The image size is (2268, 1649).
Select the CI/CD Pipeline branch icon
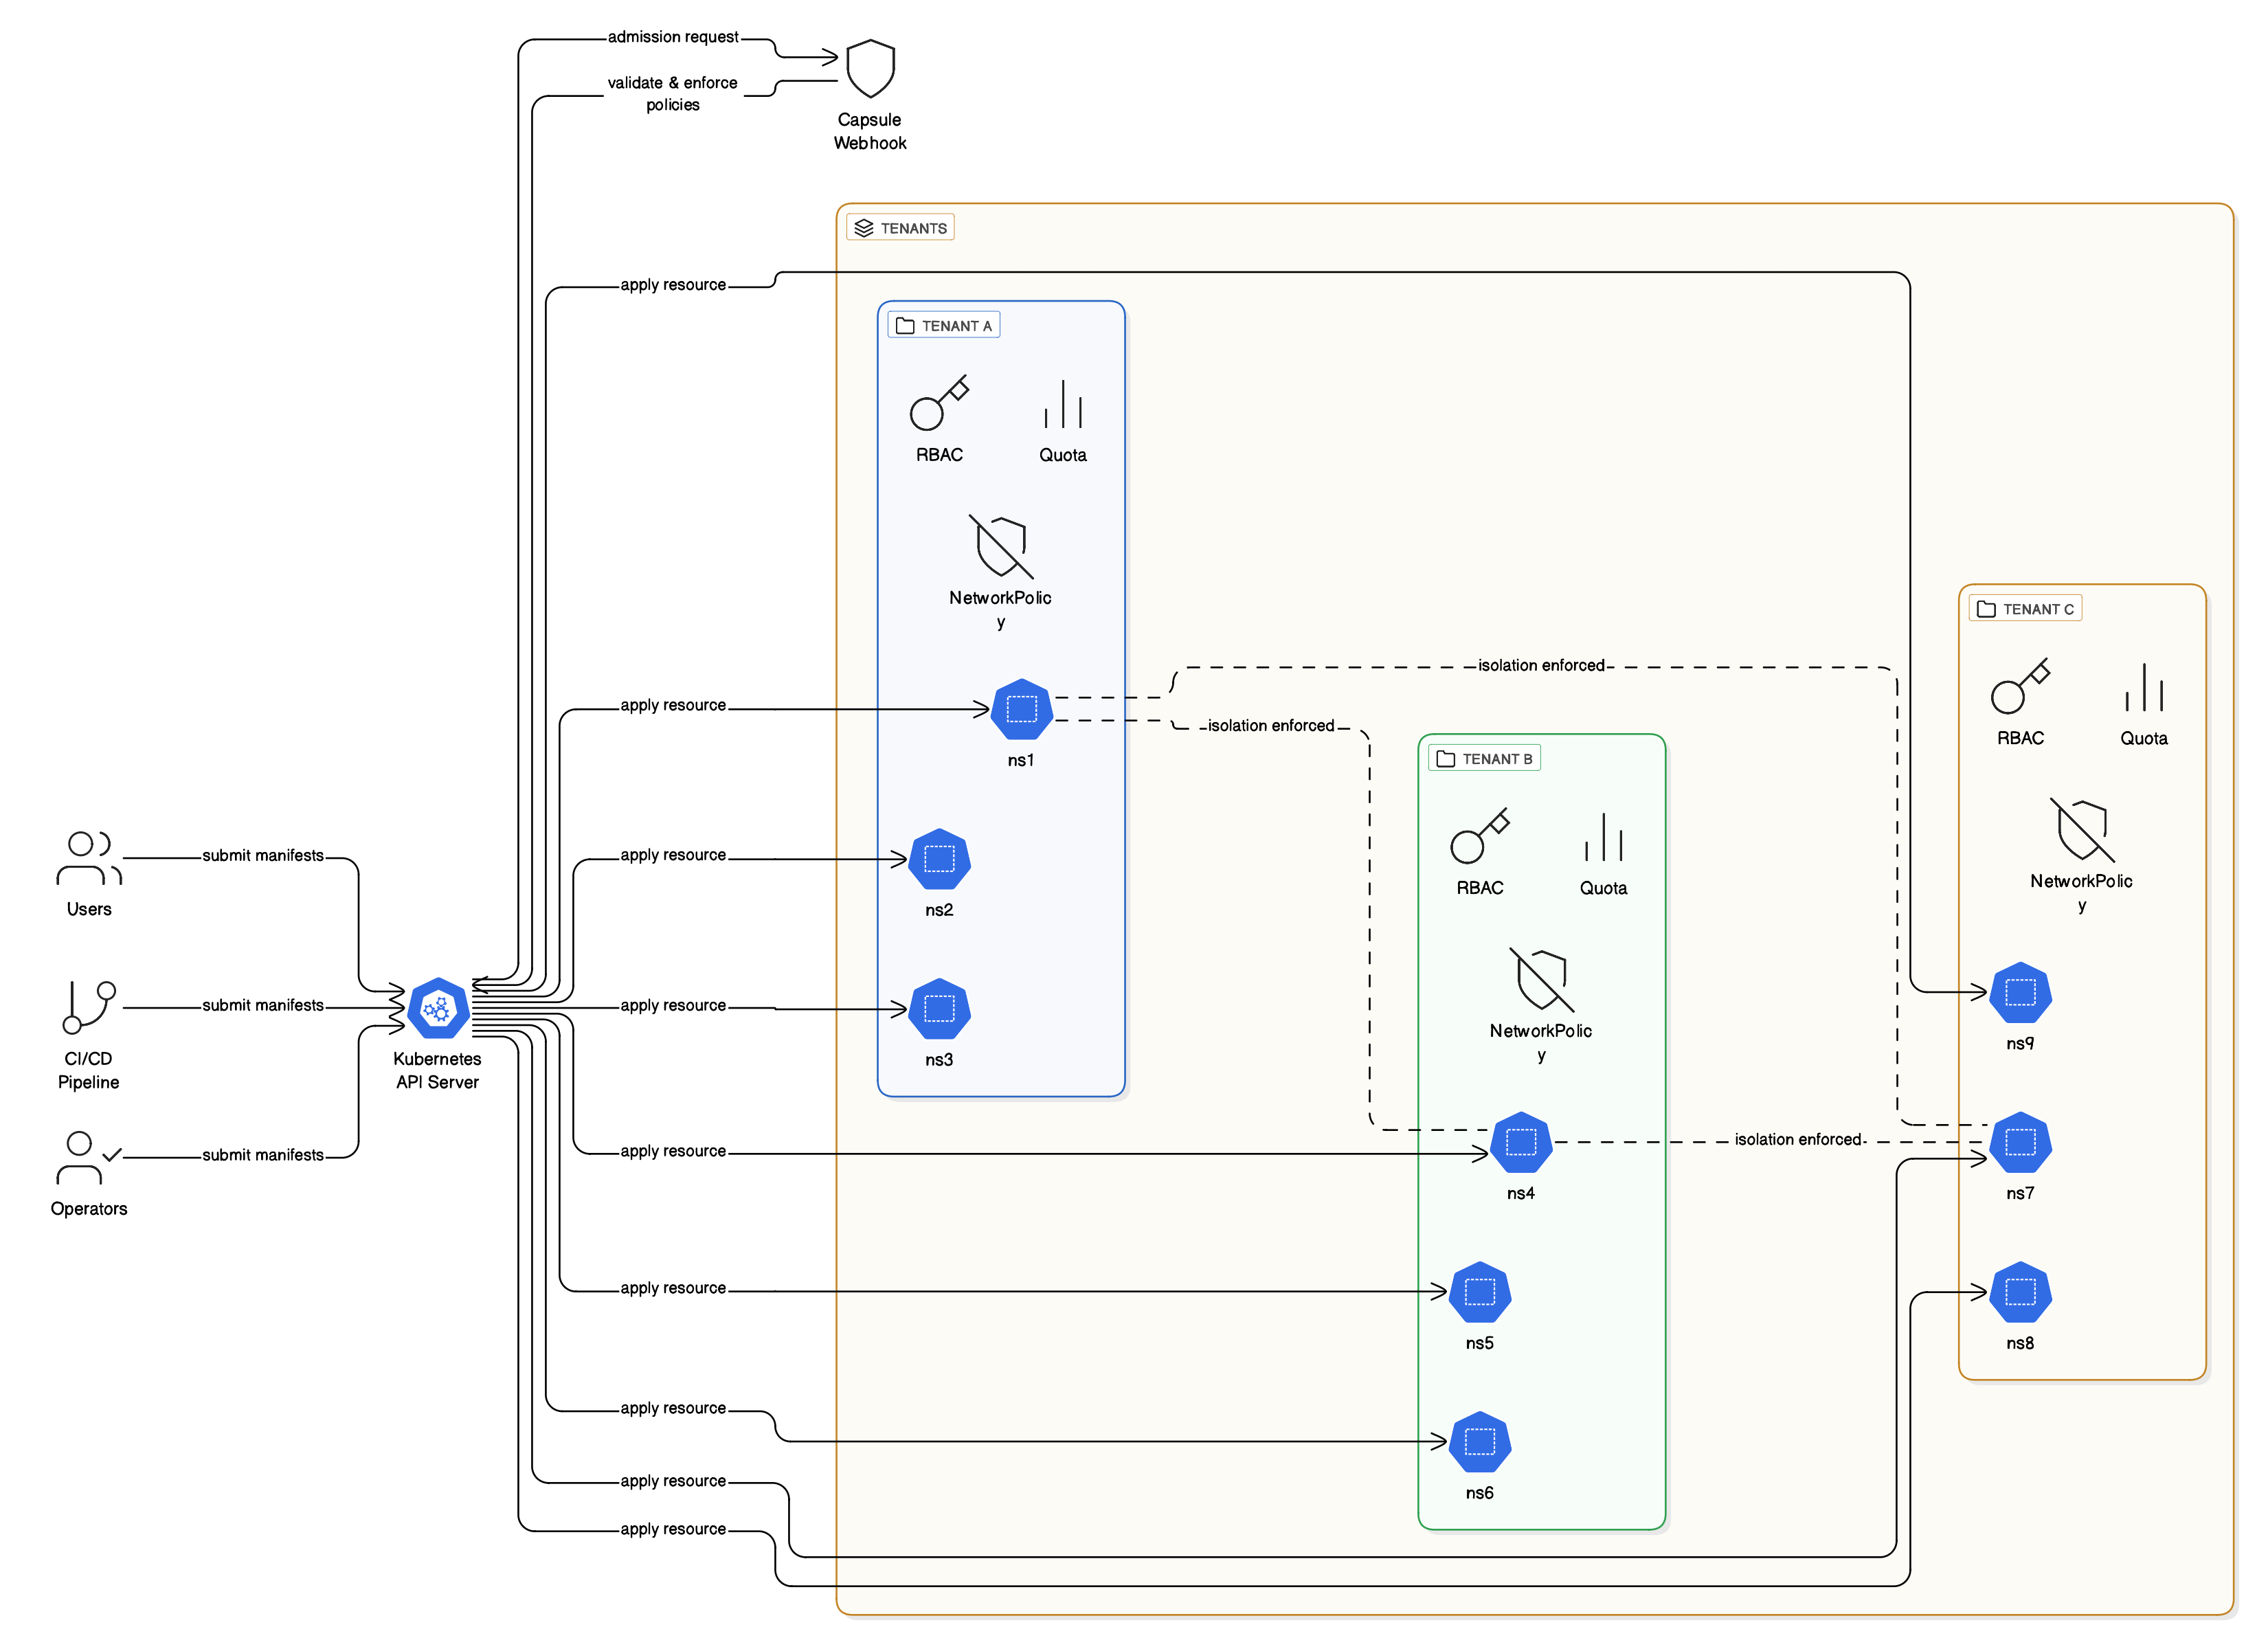89,1007
